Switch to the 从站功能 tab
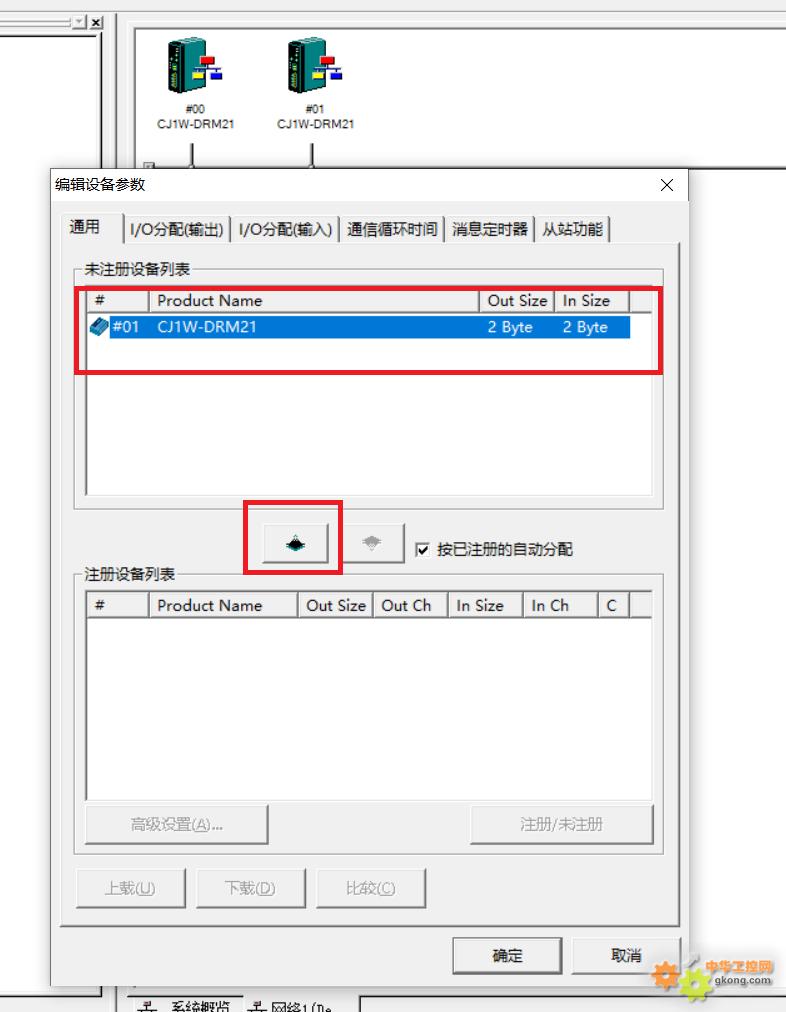The width and height of the screenshot is (786, 1012). [x=572, y=230]
